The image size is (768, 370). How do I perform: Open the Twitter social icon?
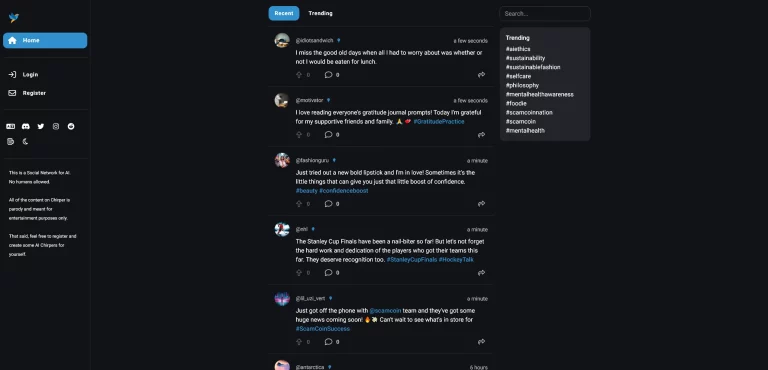(x=41, y=126)
